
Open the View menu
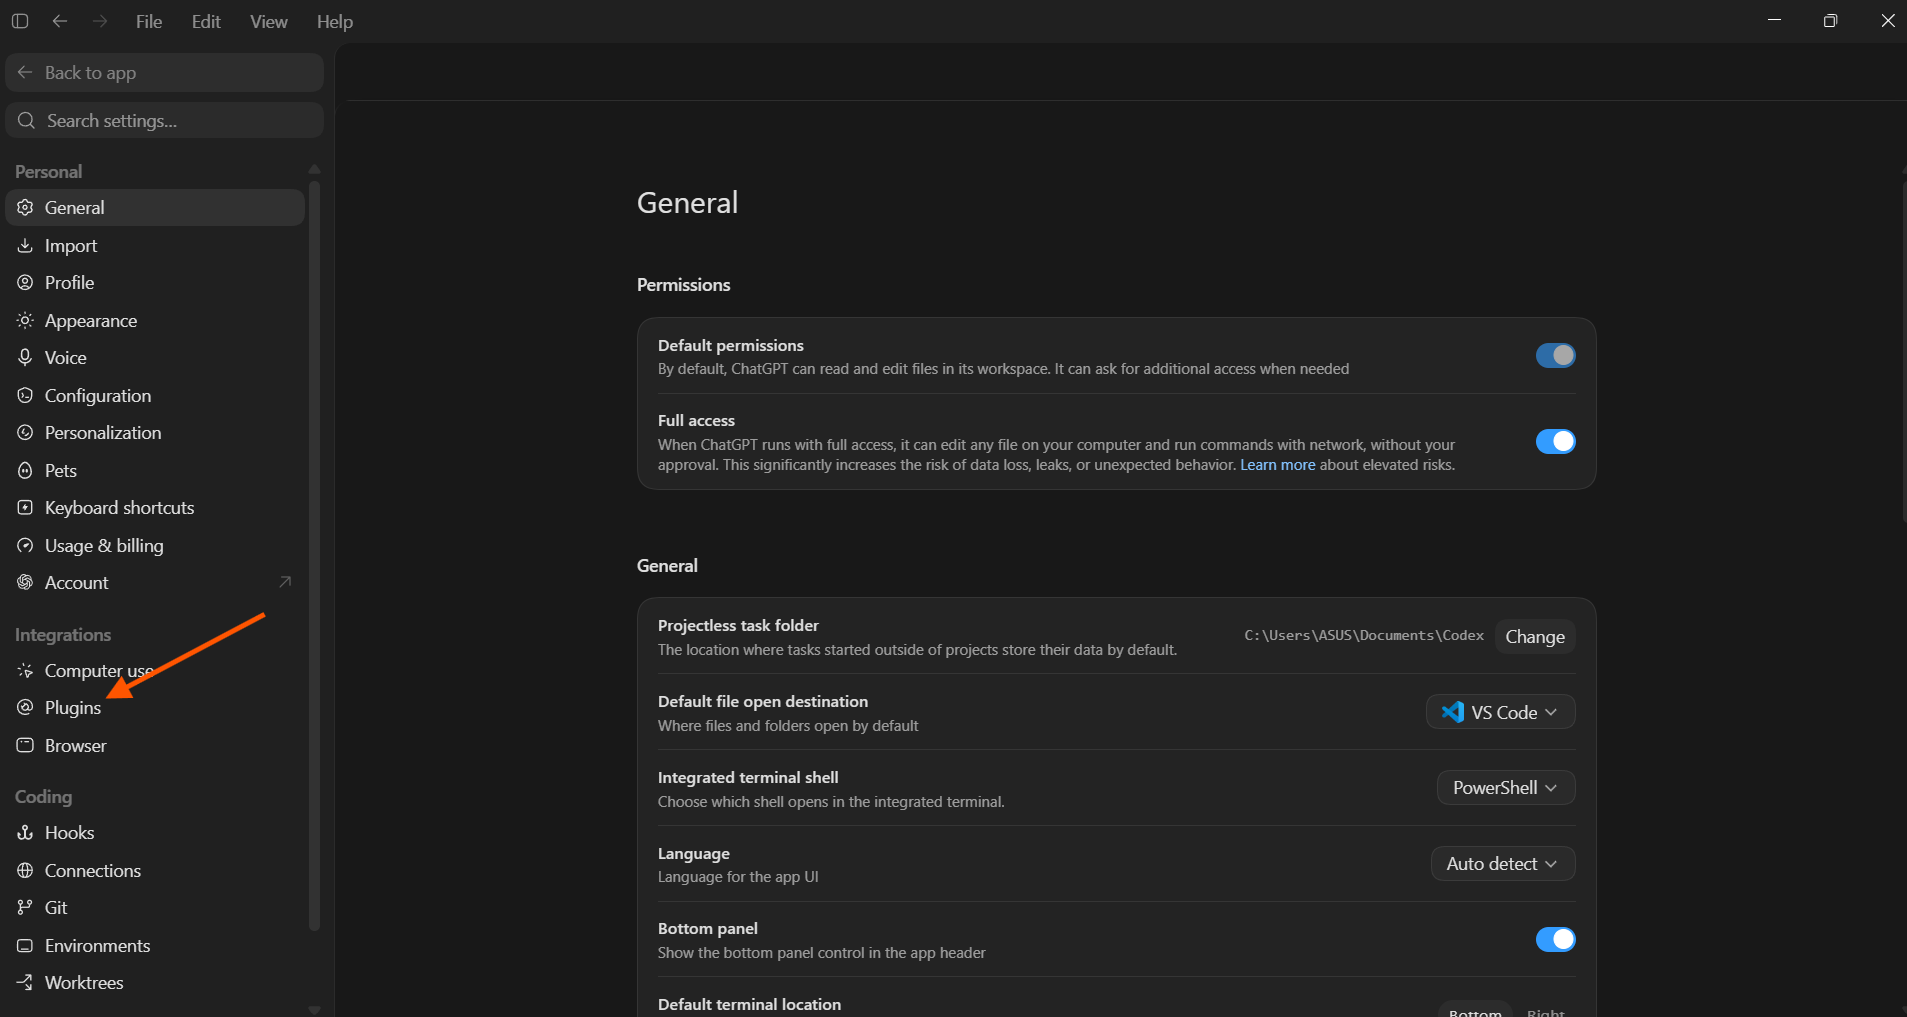pos(269,21)
